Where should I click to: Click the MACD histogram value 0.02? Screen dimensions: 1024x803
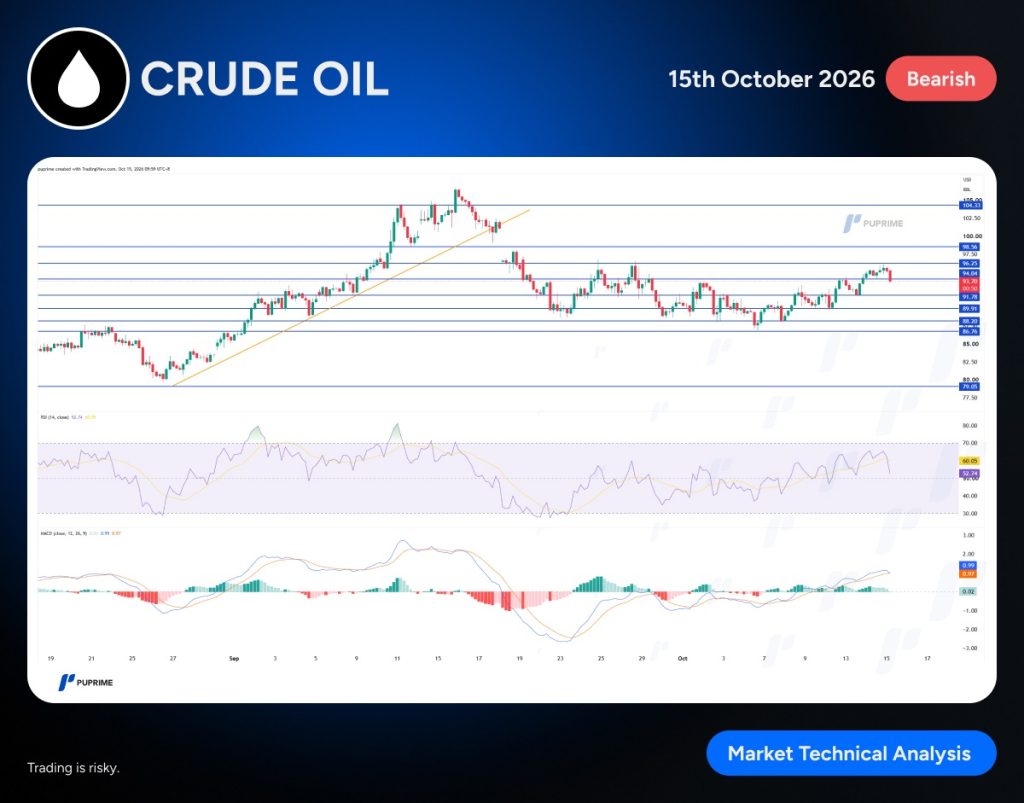(x=968, y=591)
